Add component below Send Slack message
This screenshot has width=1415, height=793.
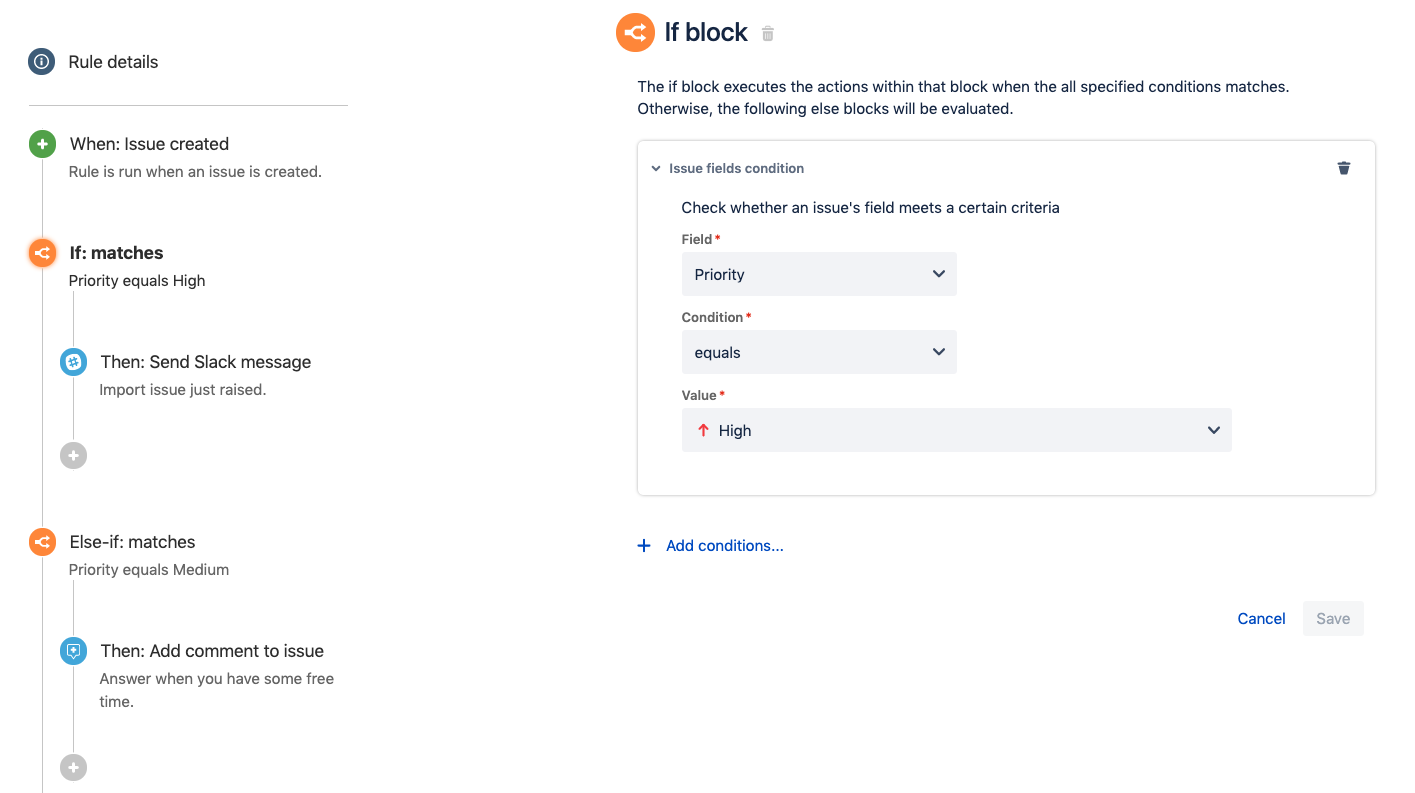pos(73,456)
